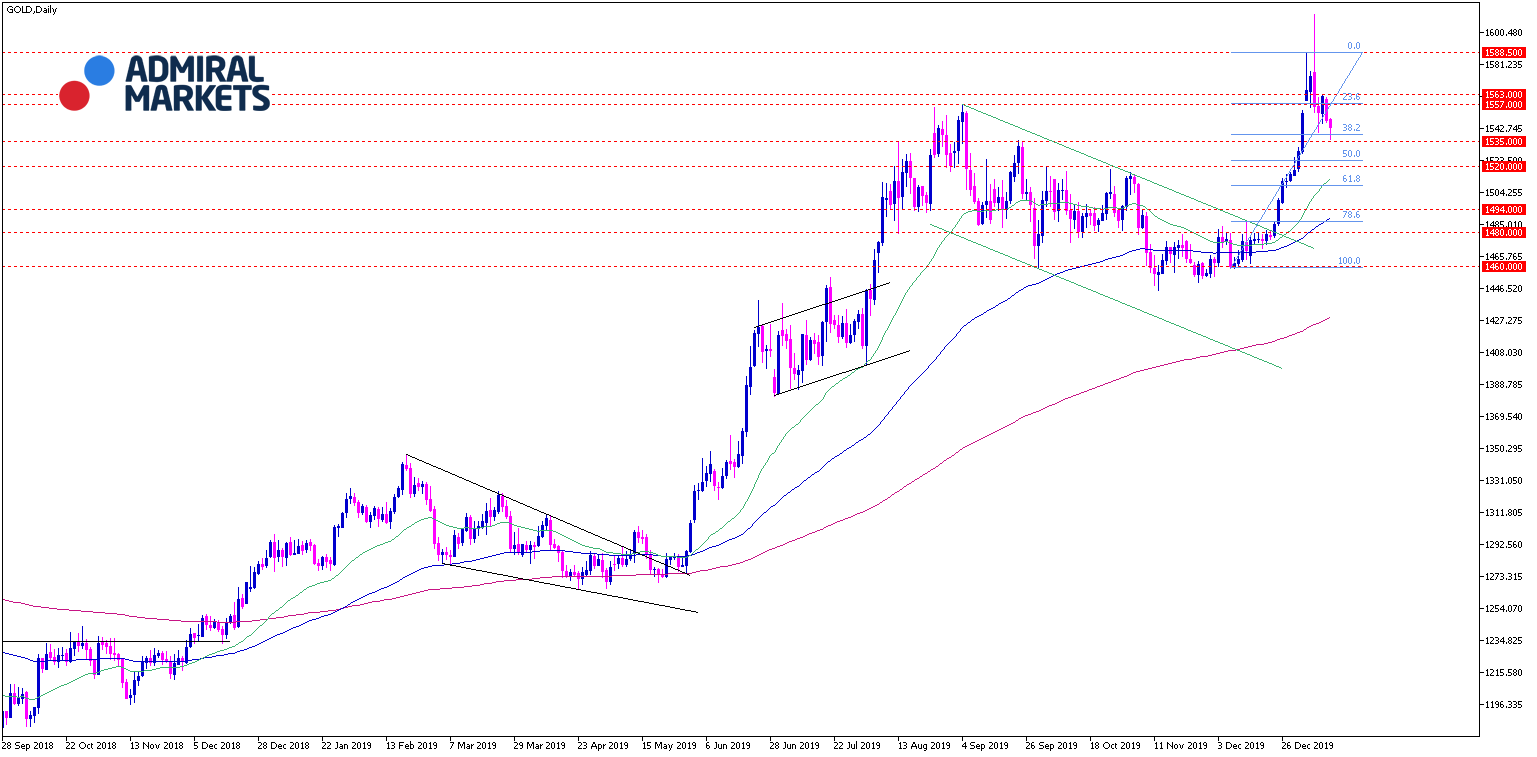
Task: Click the 1535.000 price level tag
Action: (x=1503, y=142)
